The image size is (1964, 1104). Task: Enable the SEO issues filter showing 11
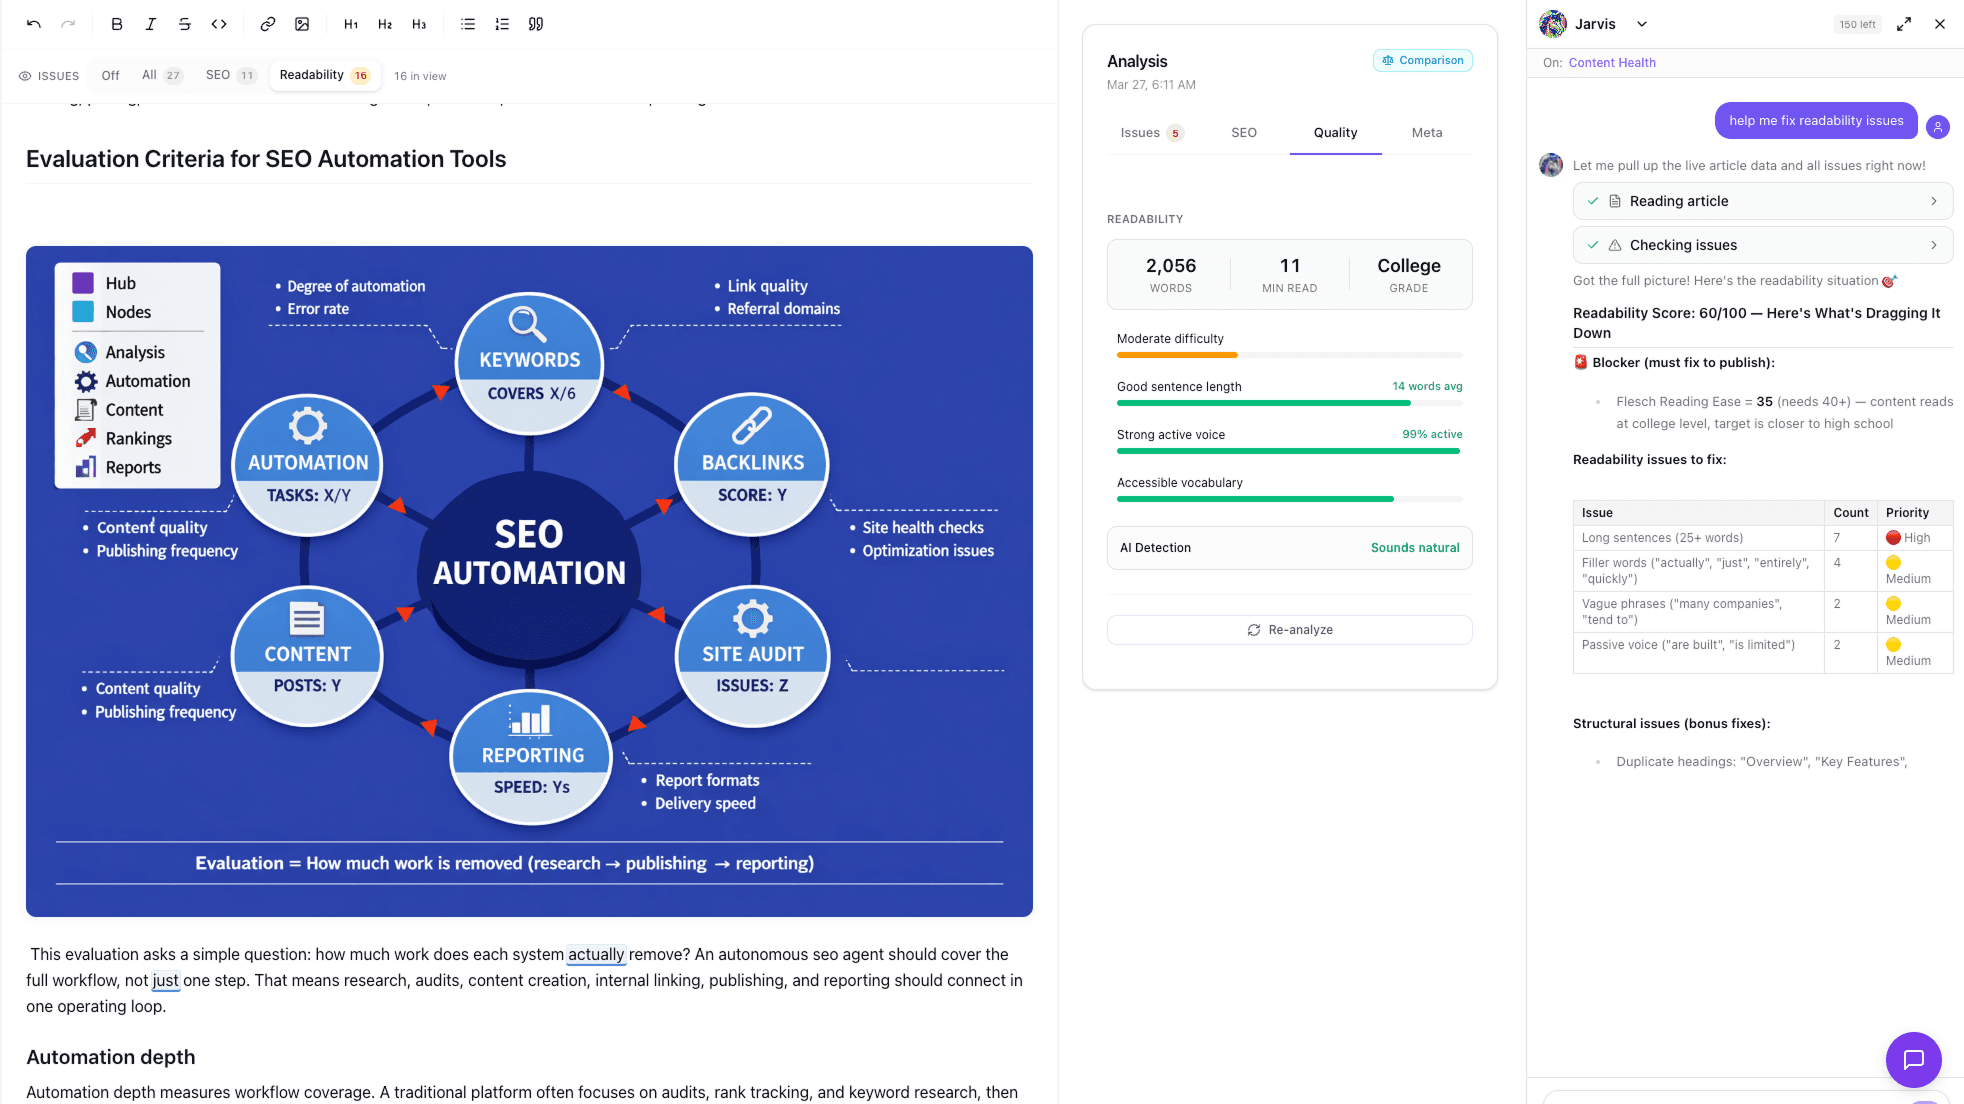tap(228, 74)
